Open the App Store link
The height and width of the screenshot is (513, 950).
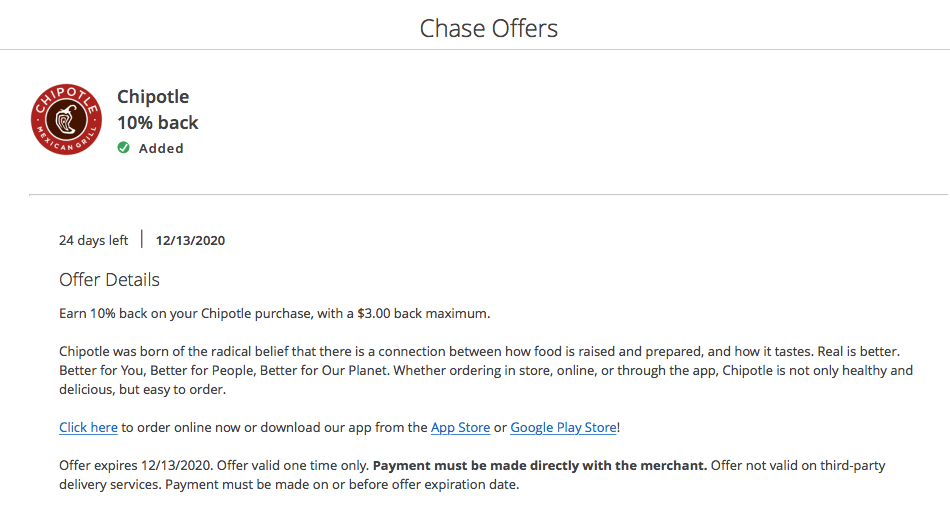tap(460, 427)
